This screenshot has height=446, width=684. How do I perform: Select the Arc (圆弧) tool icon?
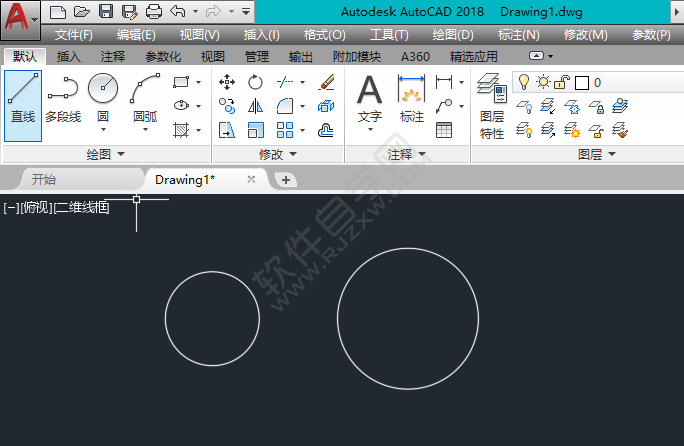[145, 88]
